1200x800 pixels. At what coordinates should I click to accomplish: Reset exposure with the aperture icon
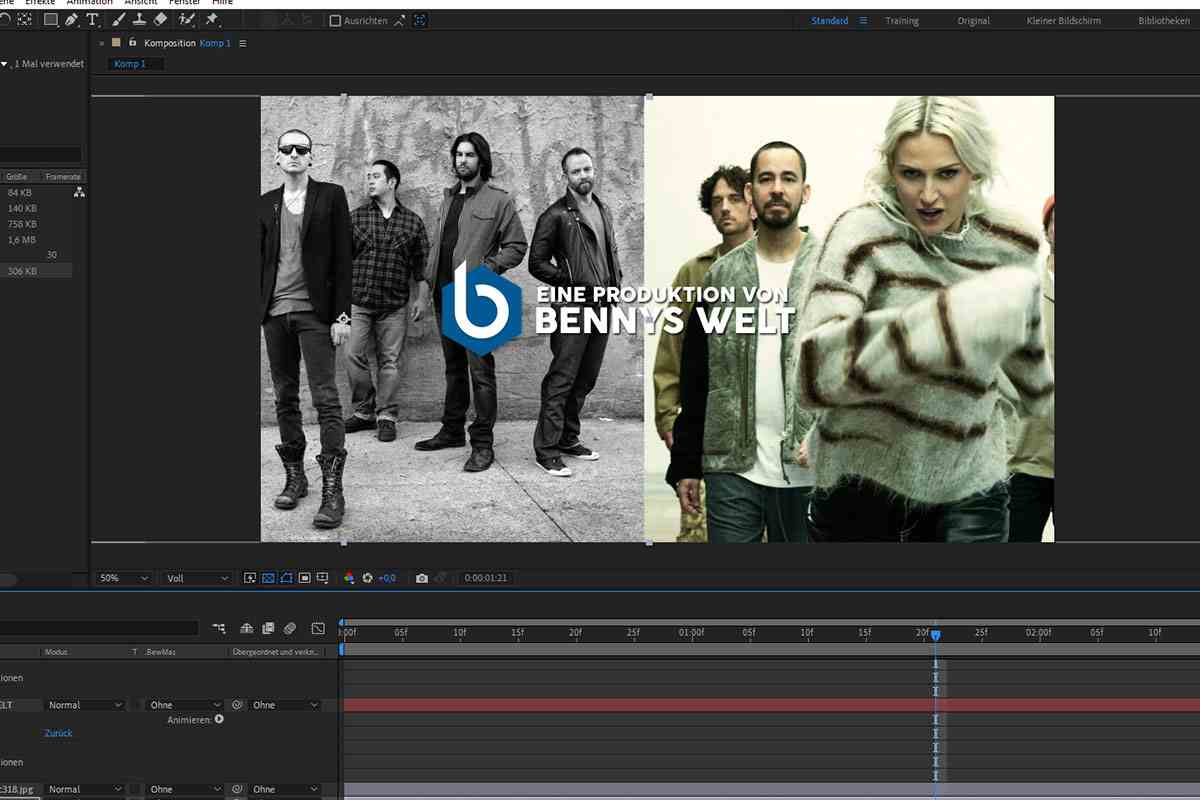point(367,578)
